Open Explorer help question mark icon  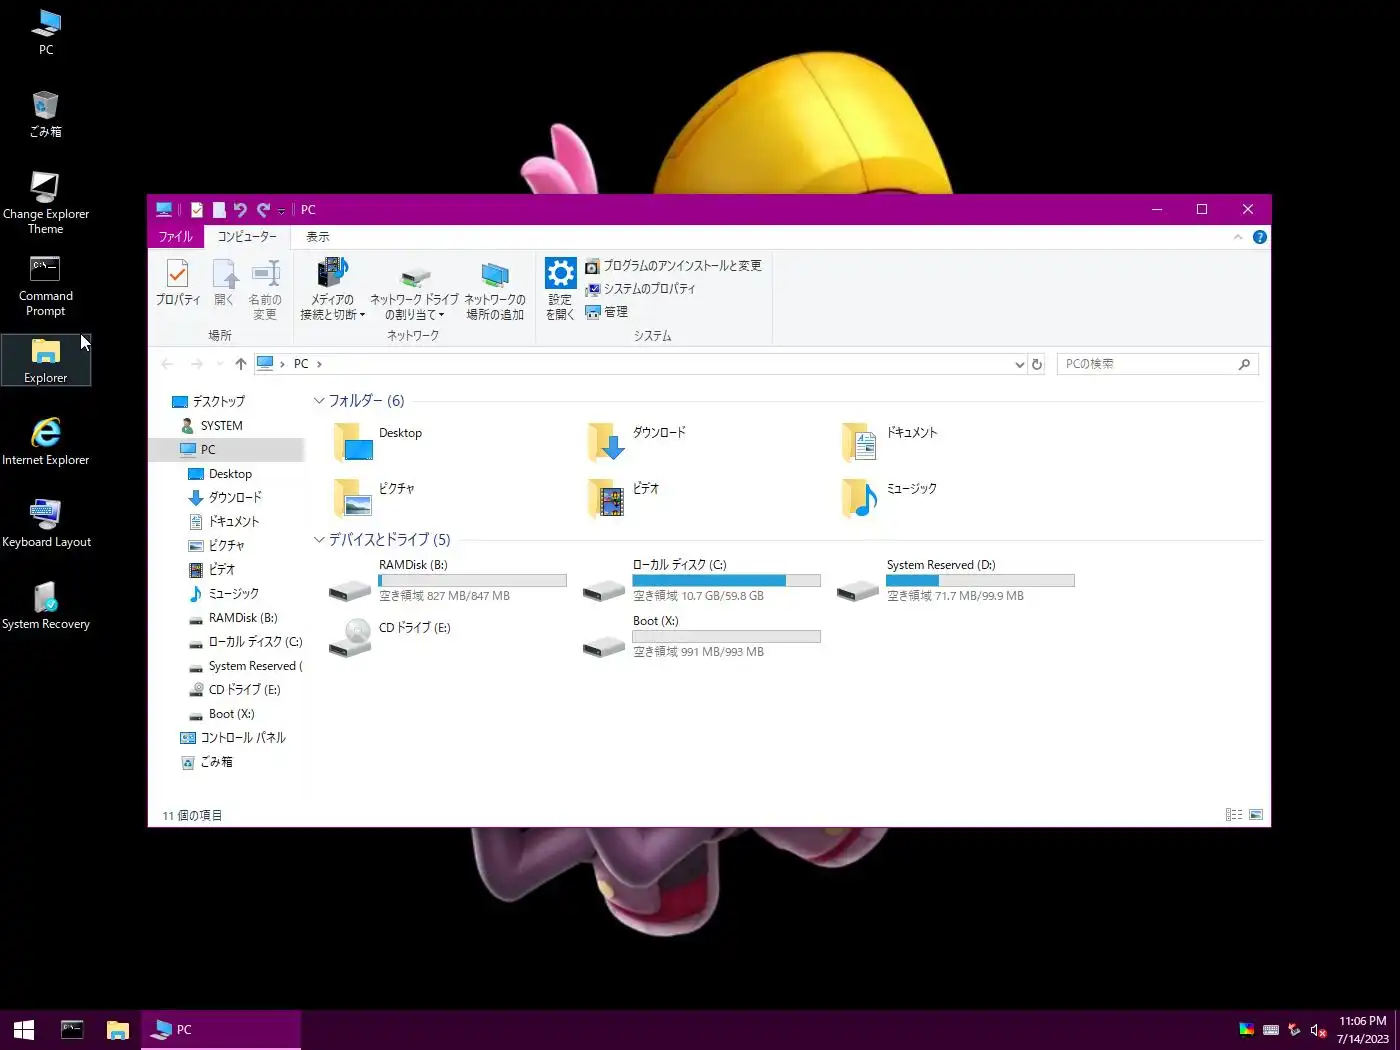1260,237
